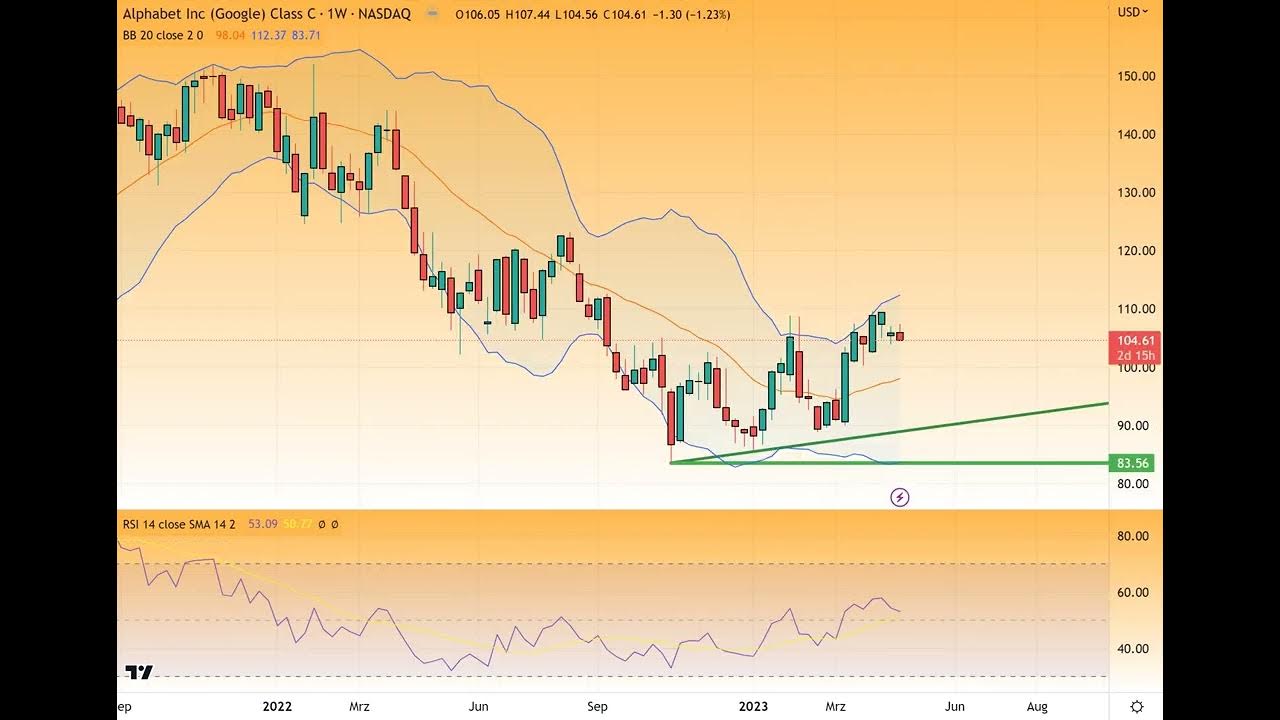Click the 90.00 price axis label
The image size is (1280, 720).
coord(1134,426)
